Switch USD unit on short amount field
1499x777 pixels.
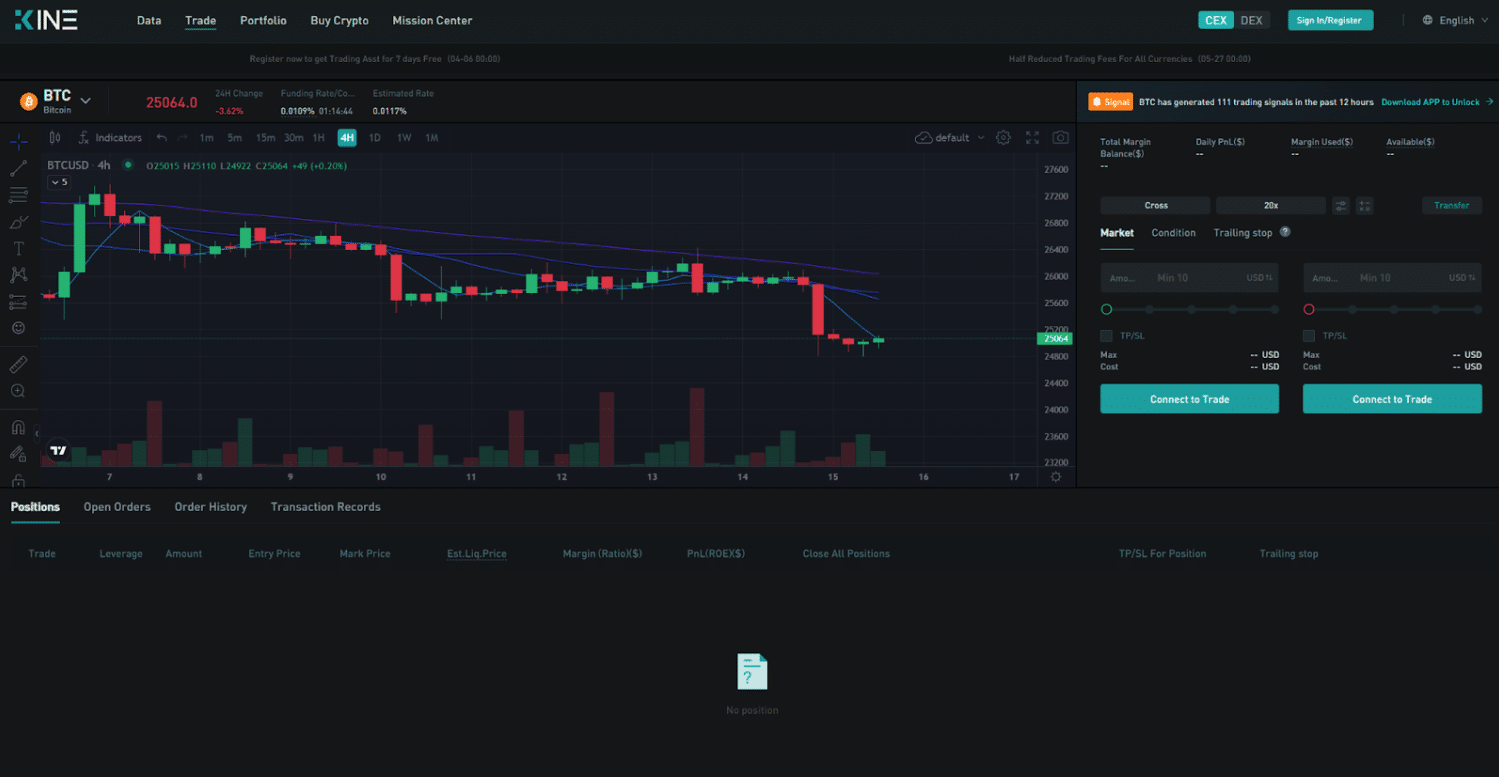[x=1463, y=278]
